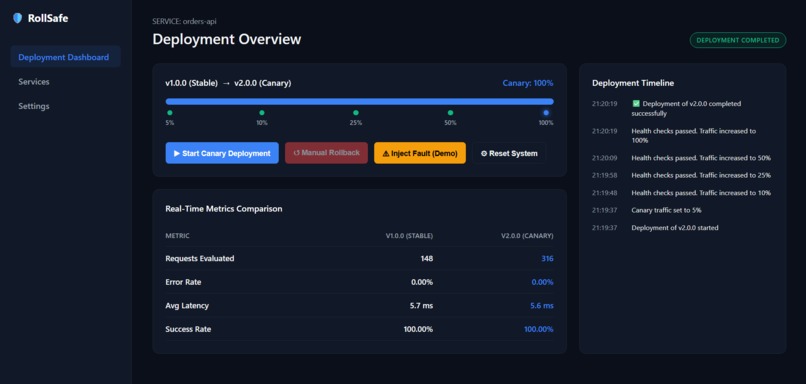Screen dimensions: 806x384
Task: Trigger a Manual Rollback
Action: point(326,153)
